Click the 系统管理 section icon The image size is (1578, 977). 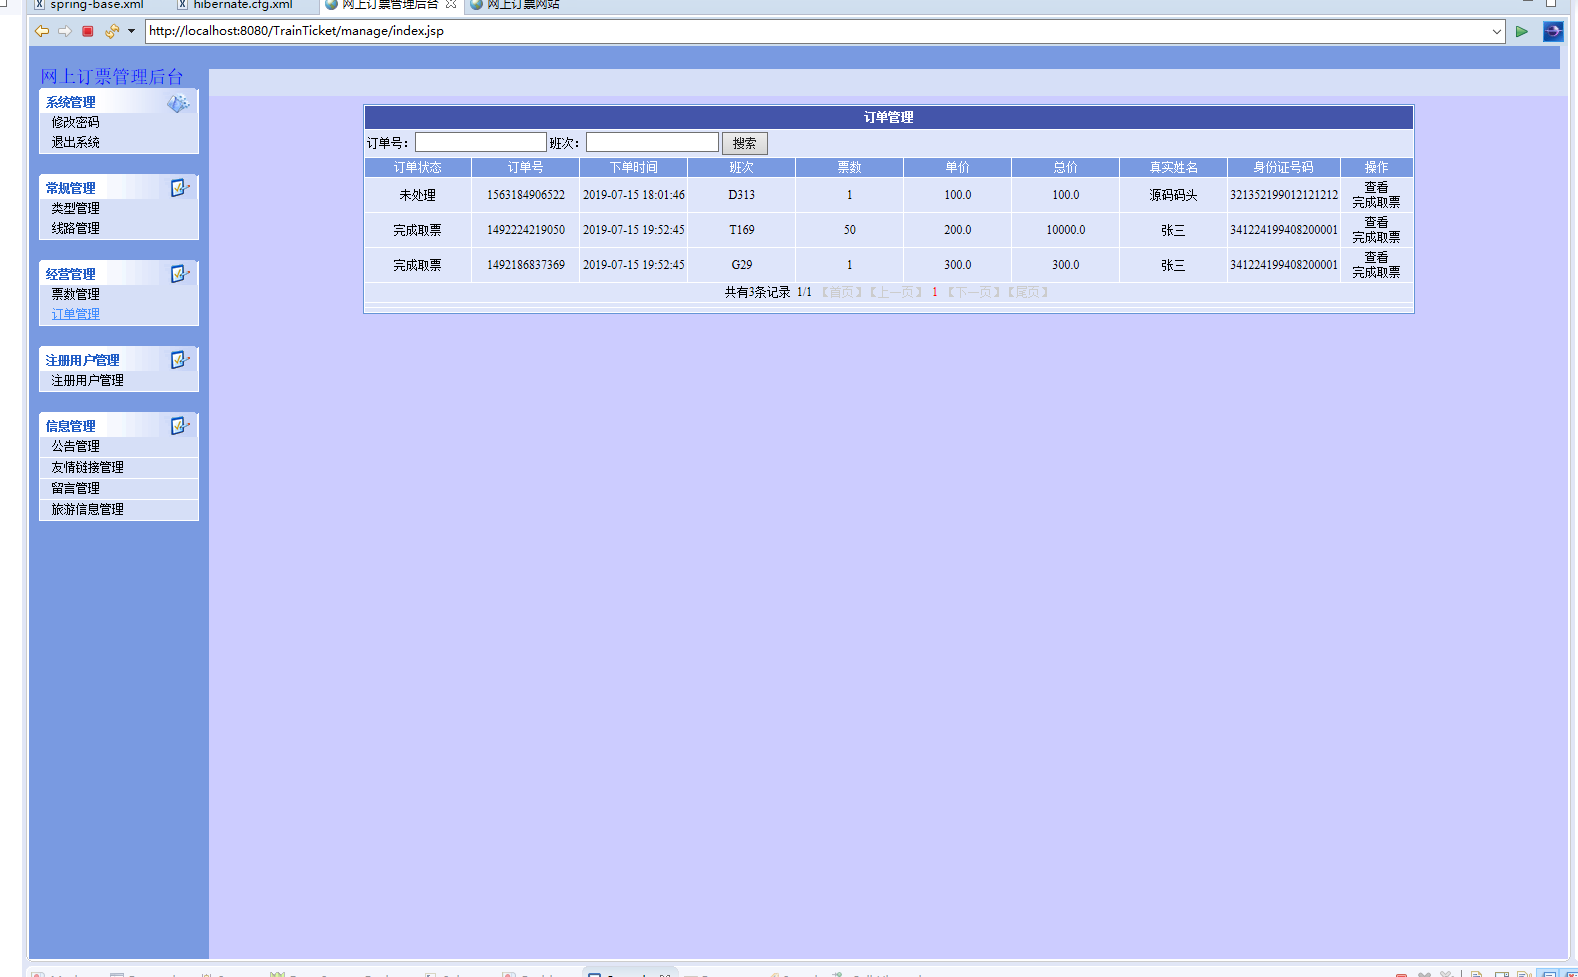point(178,103)
